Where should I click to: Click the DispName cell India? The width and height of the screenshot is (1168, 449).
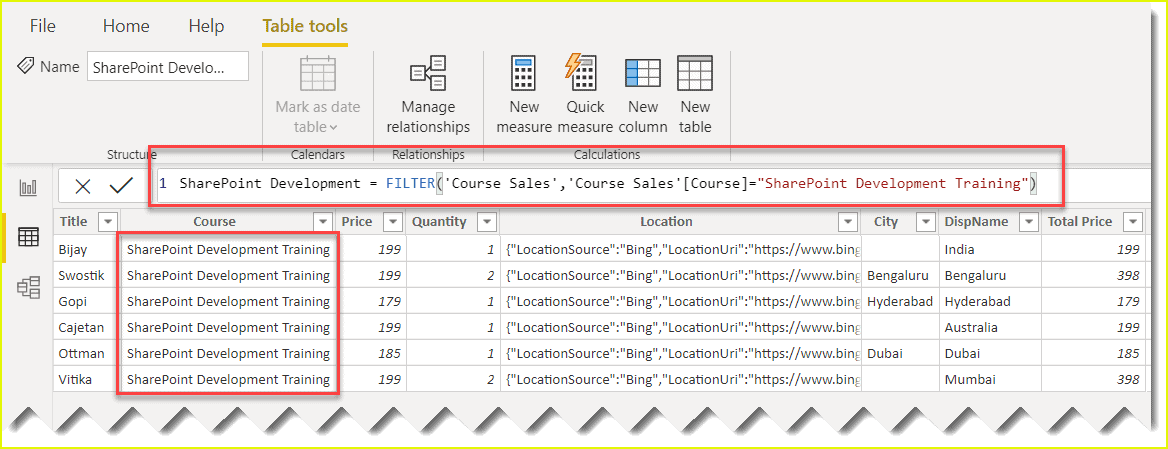(x=990, y=249)
